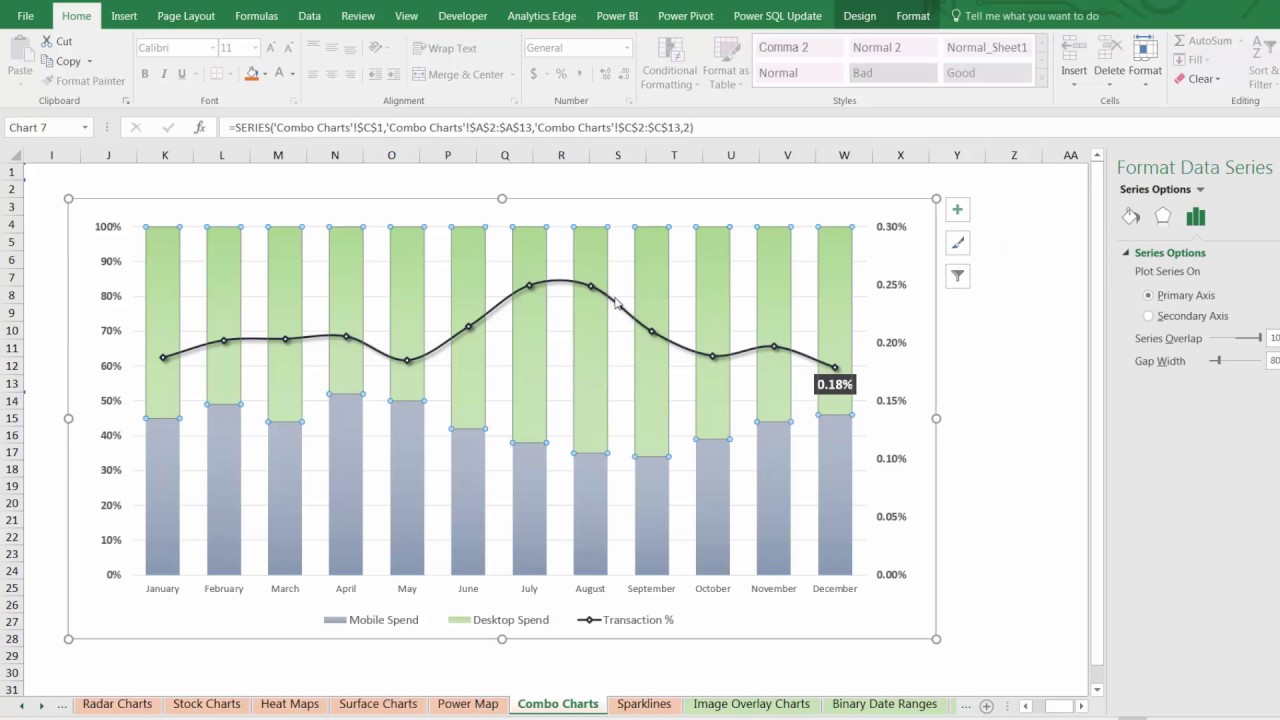The height and width of the screenshot is (720, 1280).
Task: Open the Font name Calibri dropdown
Action: click(213, 48)
